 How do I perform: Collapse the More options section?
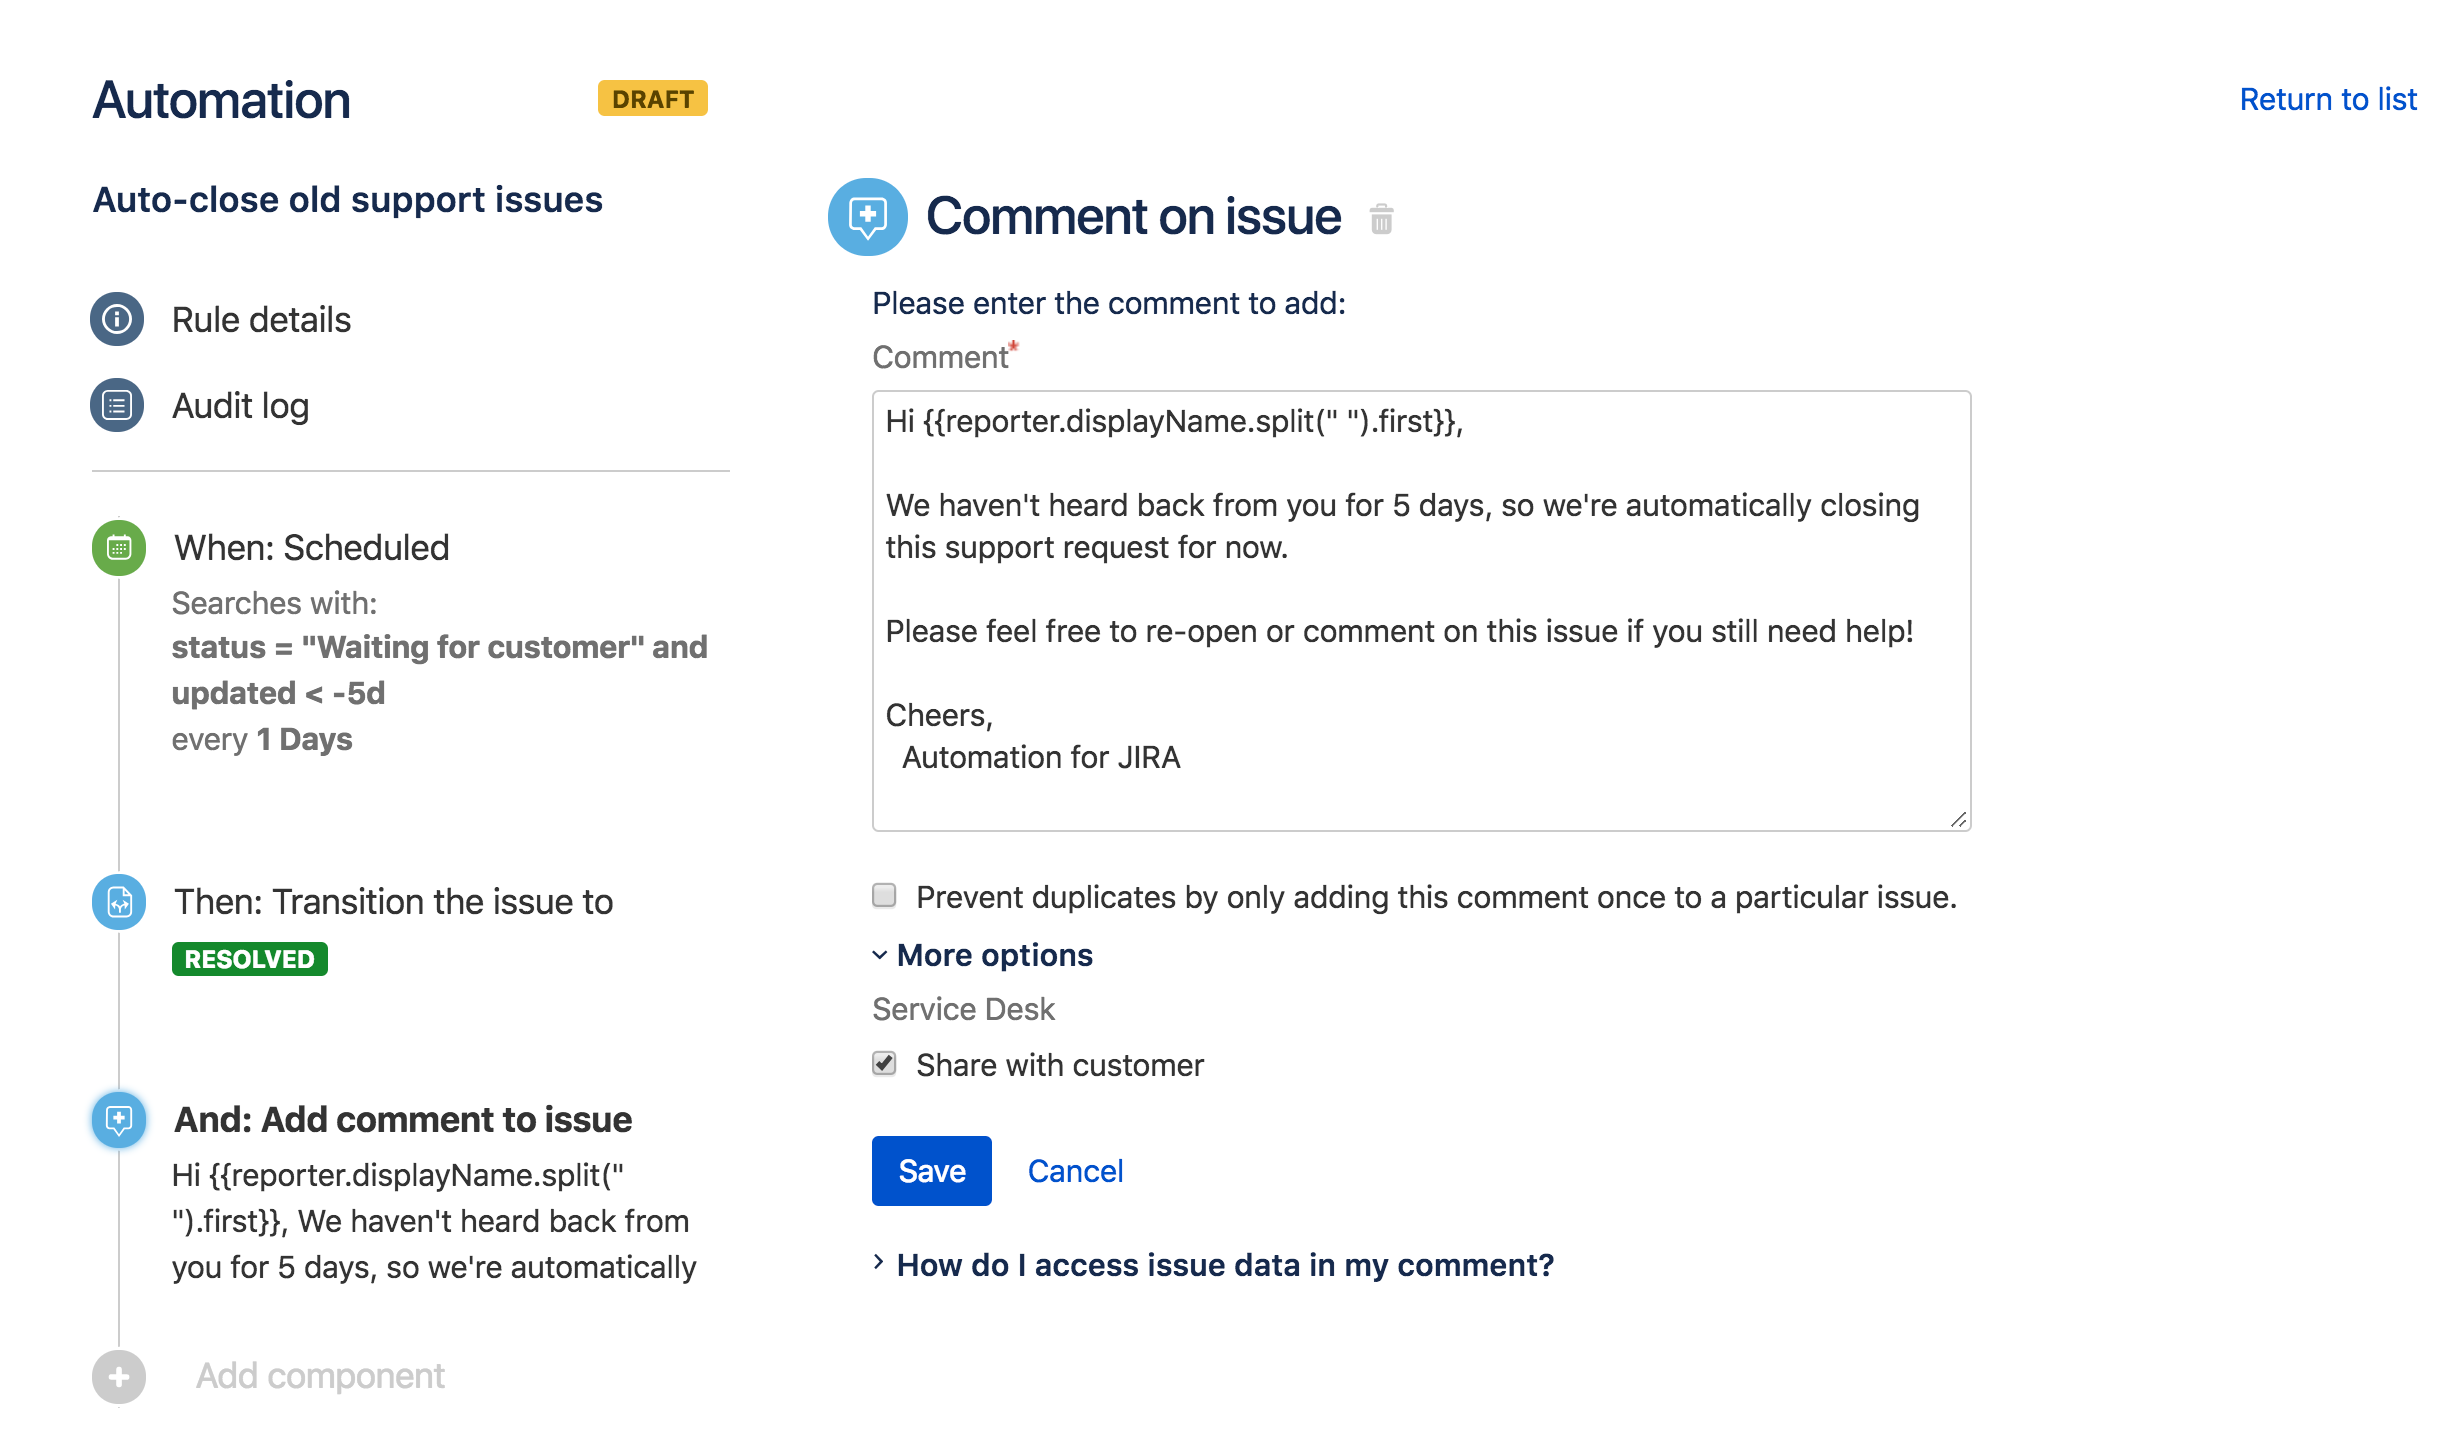(x=983, y=955)
